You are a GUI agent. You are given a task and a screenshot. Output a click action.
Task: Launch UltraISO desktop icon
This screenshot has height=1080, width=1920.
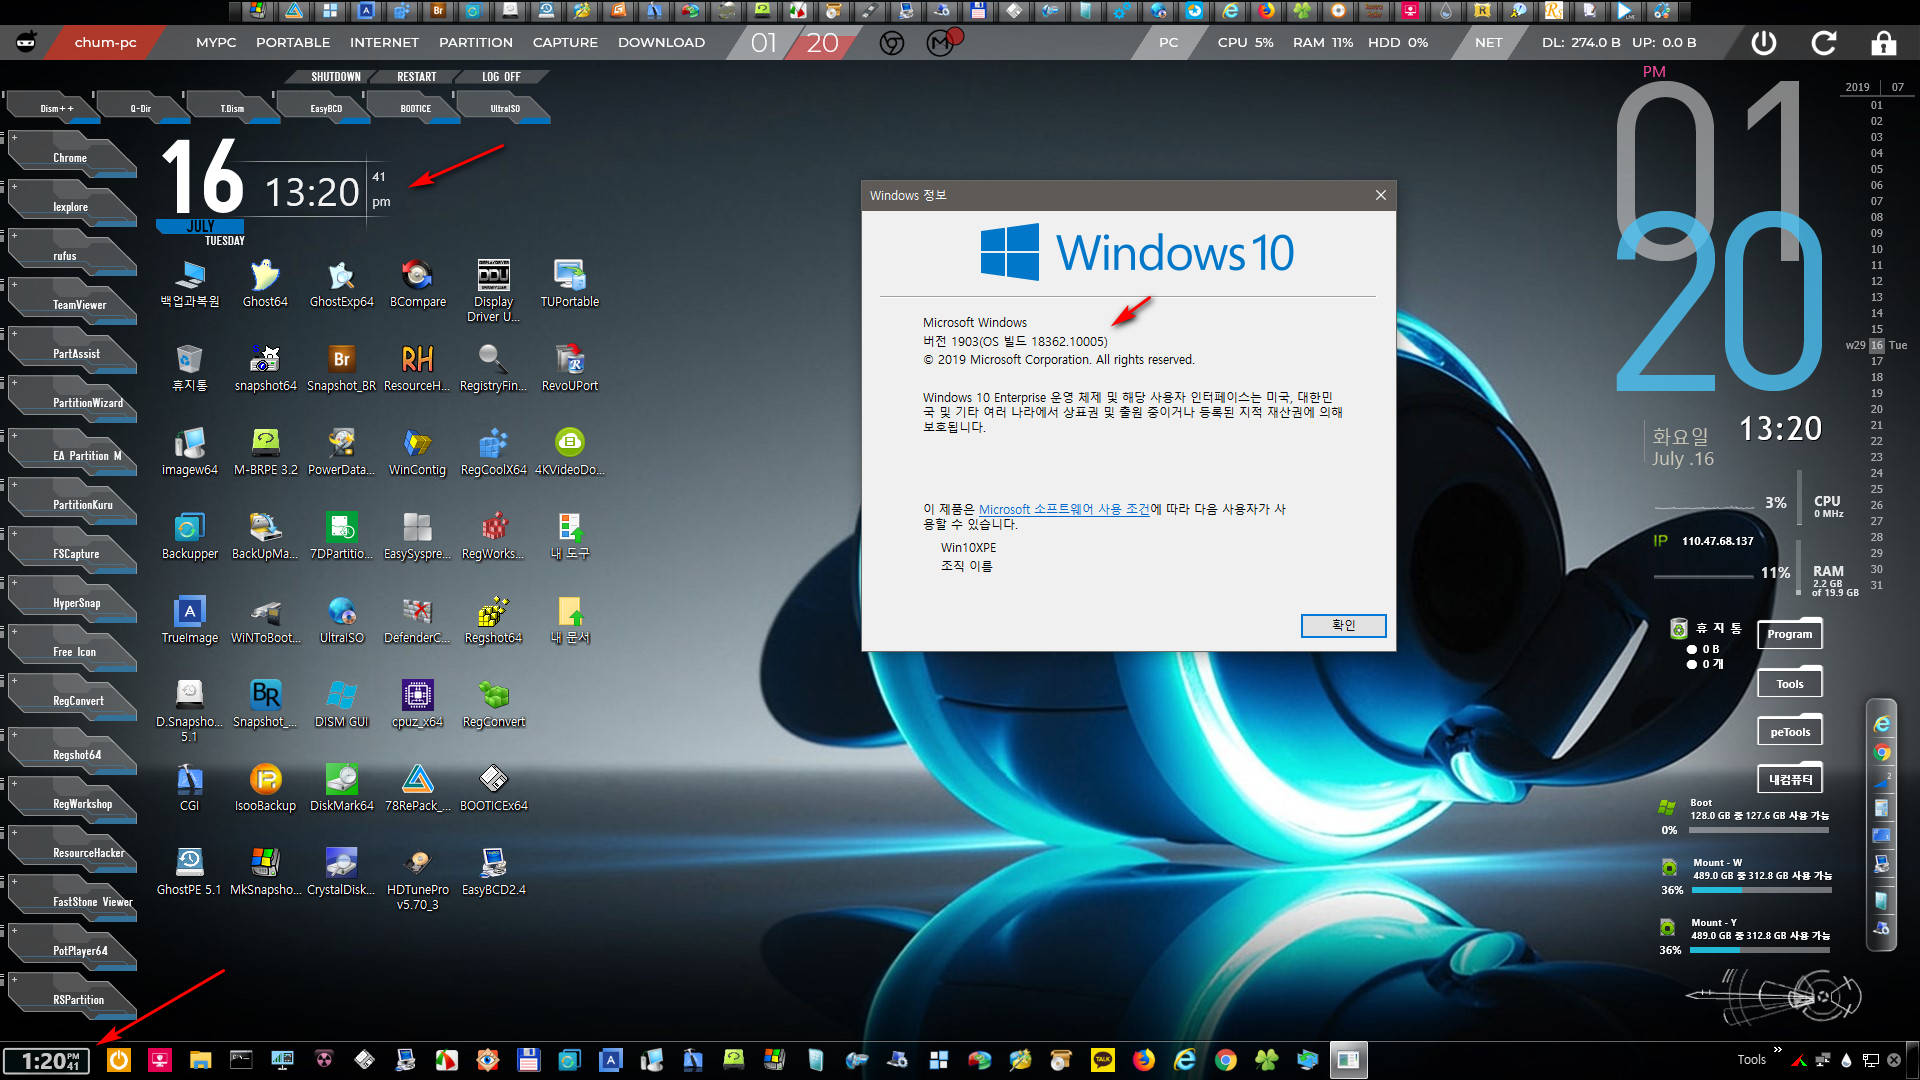pos(341,619)
